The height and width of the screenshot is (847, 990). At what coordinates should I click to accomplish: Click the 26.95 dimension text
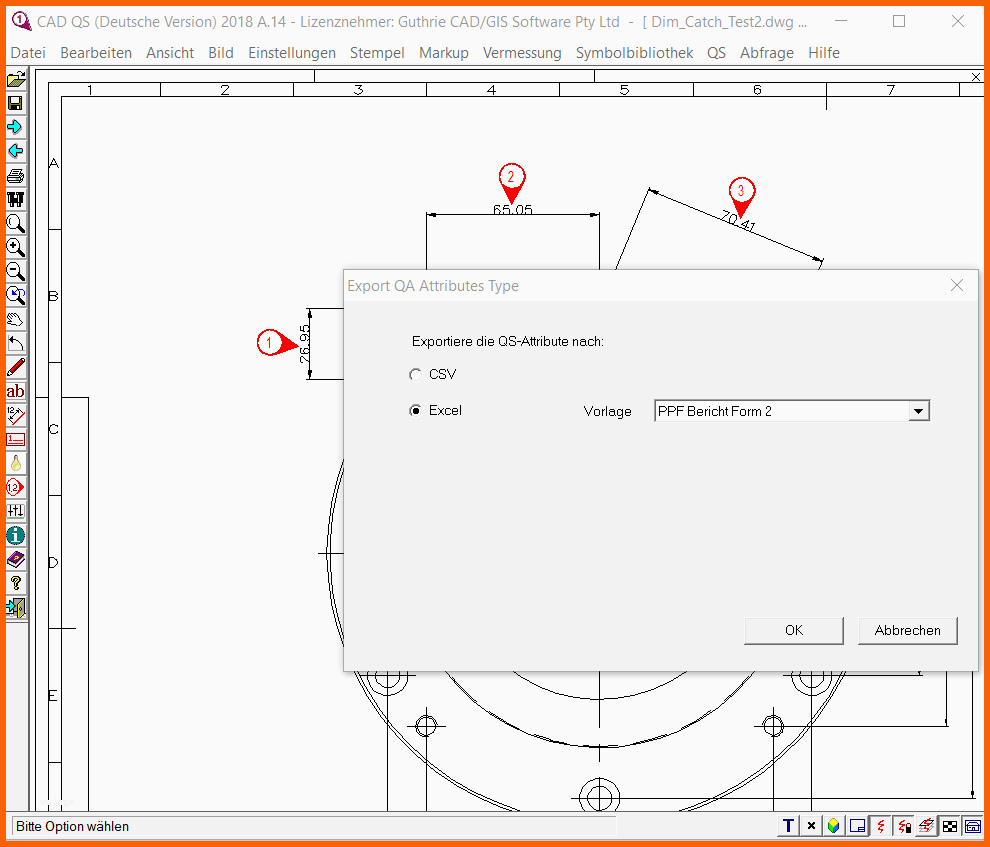coord(305,344)
